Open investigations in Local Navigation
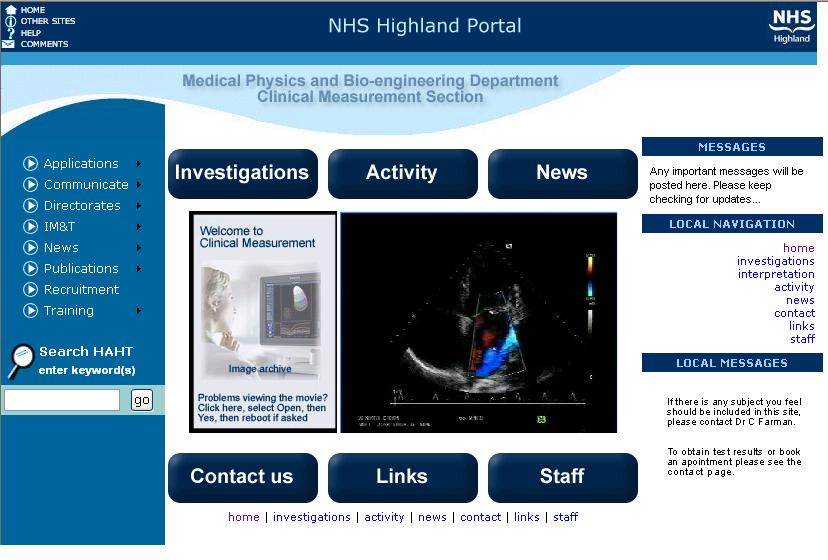 [776, 261]
